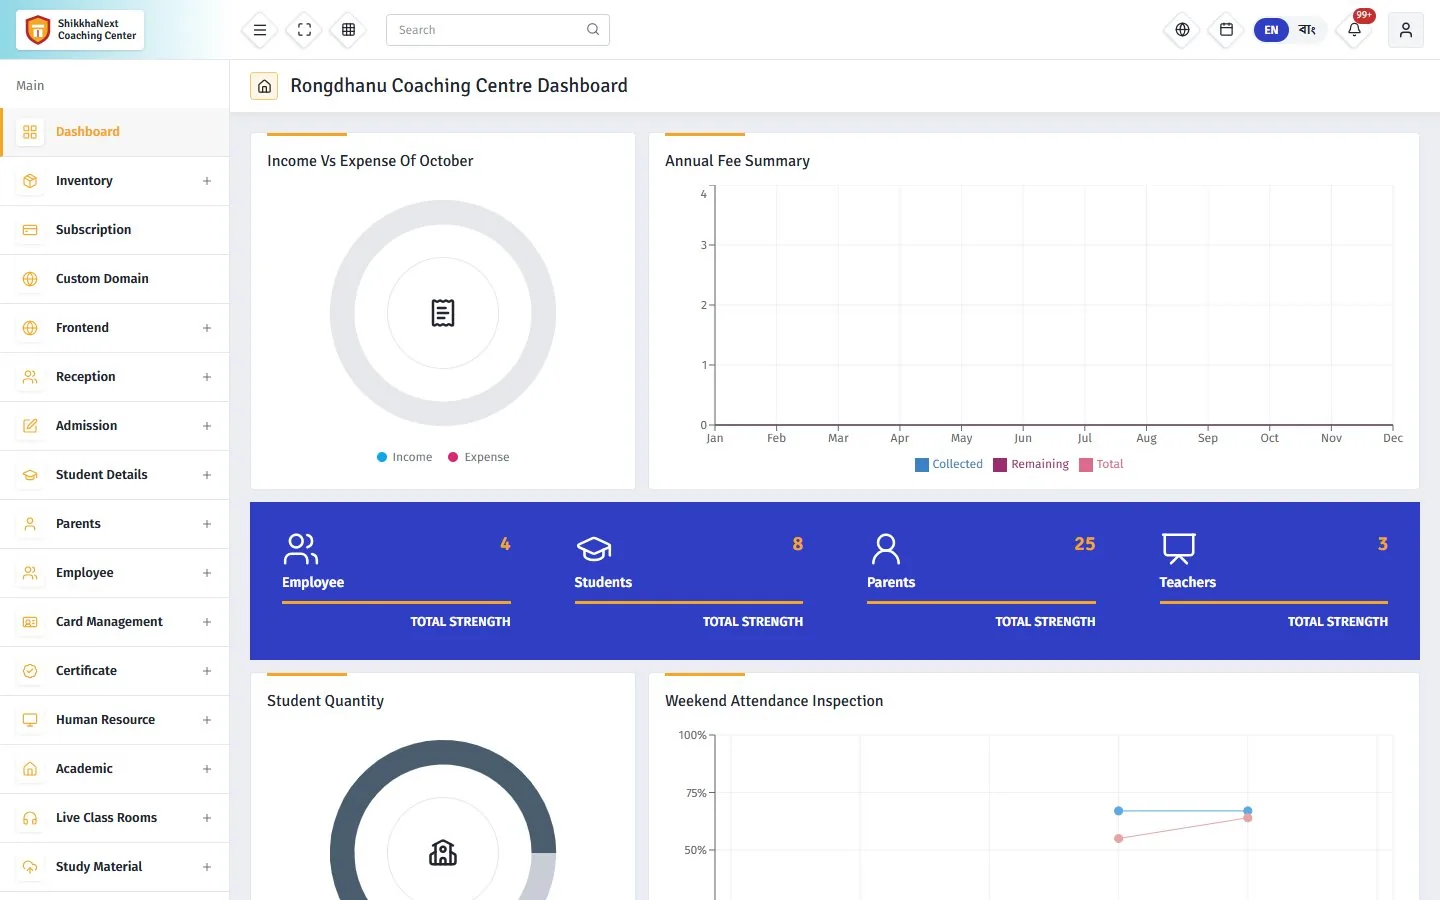Click the receipt icon in income donut
The image size is (1440, 900).
(443, 313)
